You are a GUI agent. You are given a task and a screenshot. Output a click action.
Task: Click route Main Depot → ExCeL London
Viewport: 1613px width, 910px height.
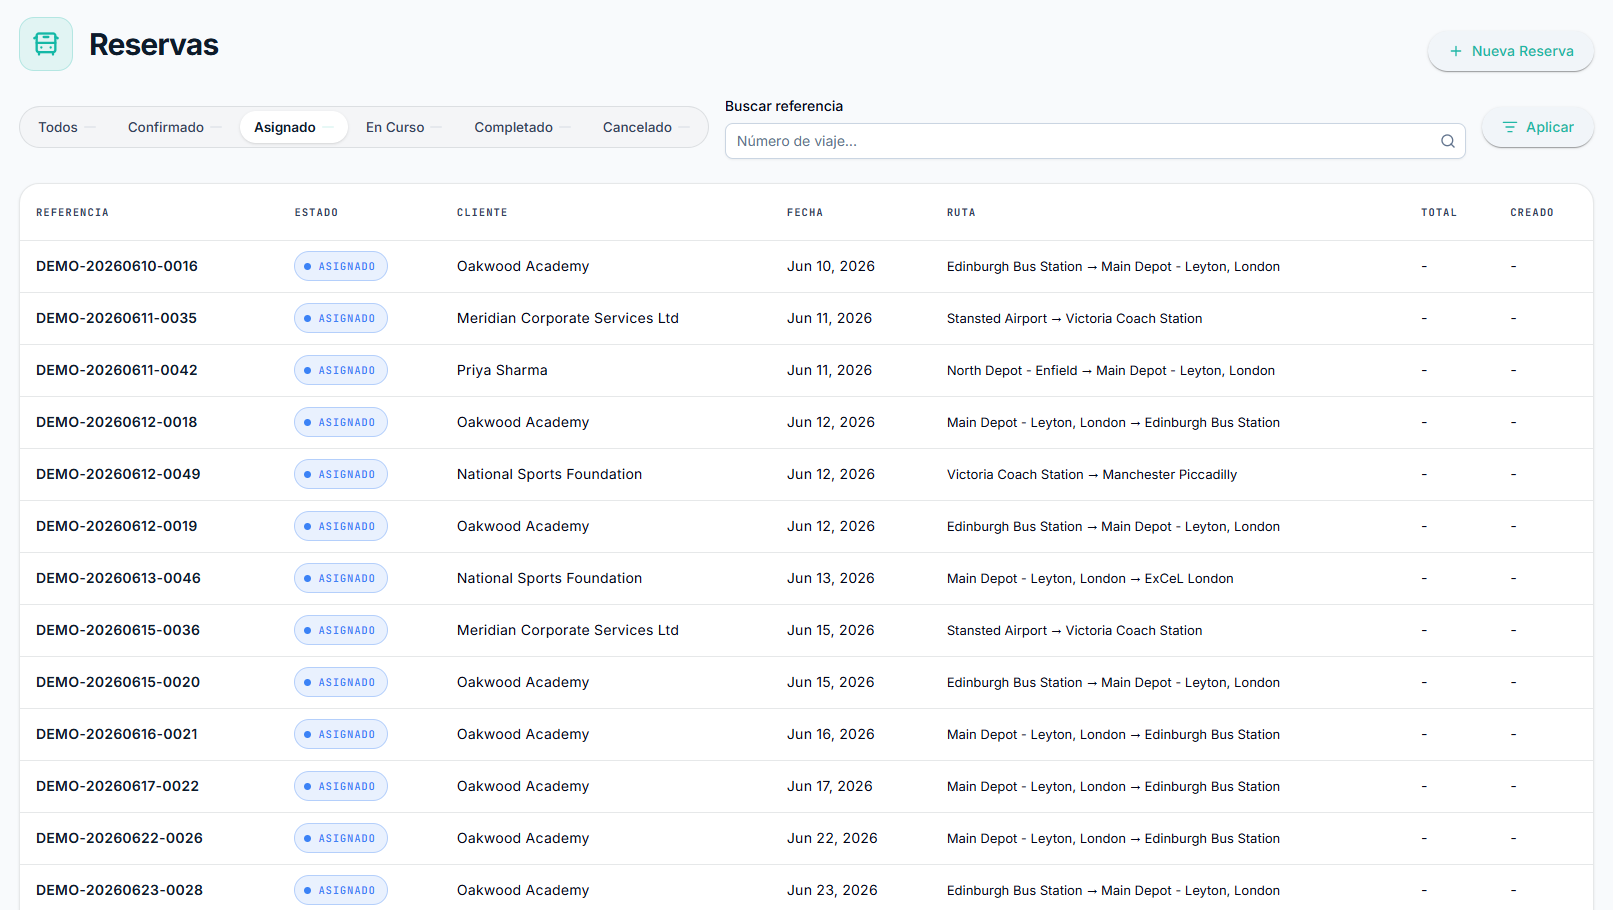(1090, 578)
